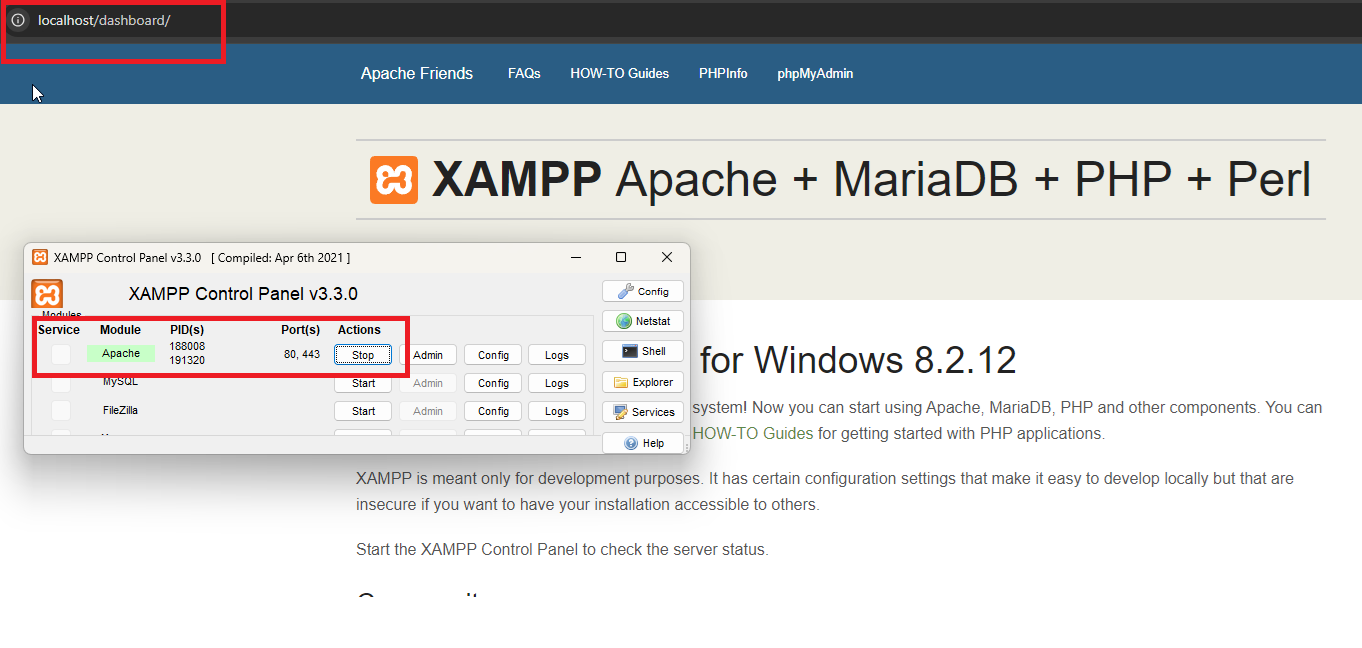
Task: Open the FileZilla Config menu
Action: [493, 411]
